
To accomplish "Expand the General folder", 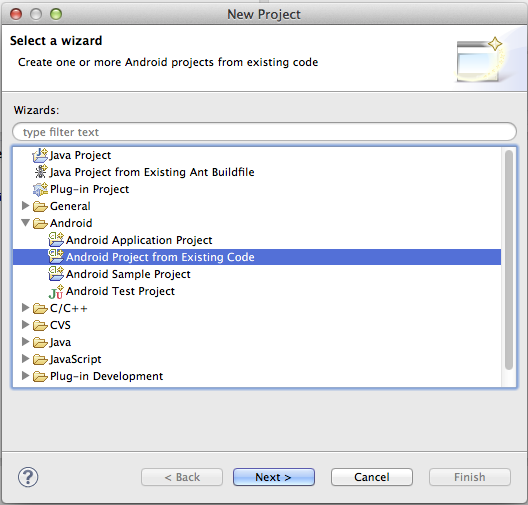I will [25, 205].
